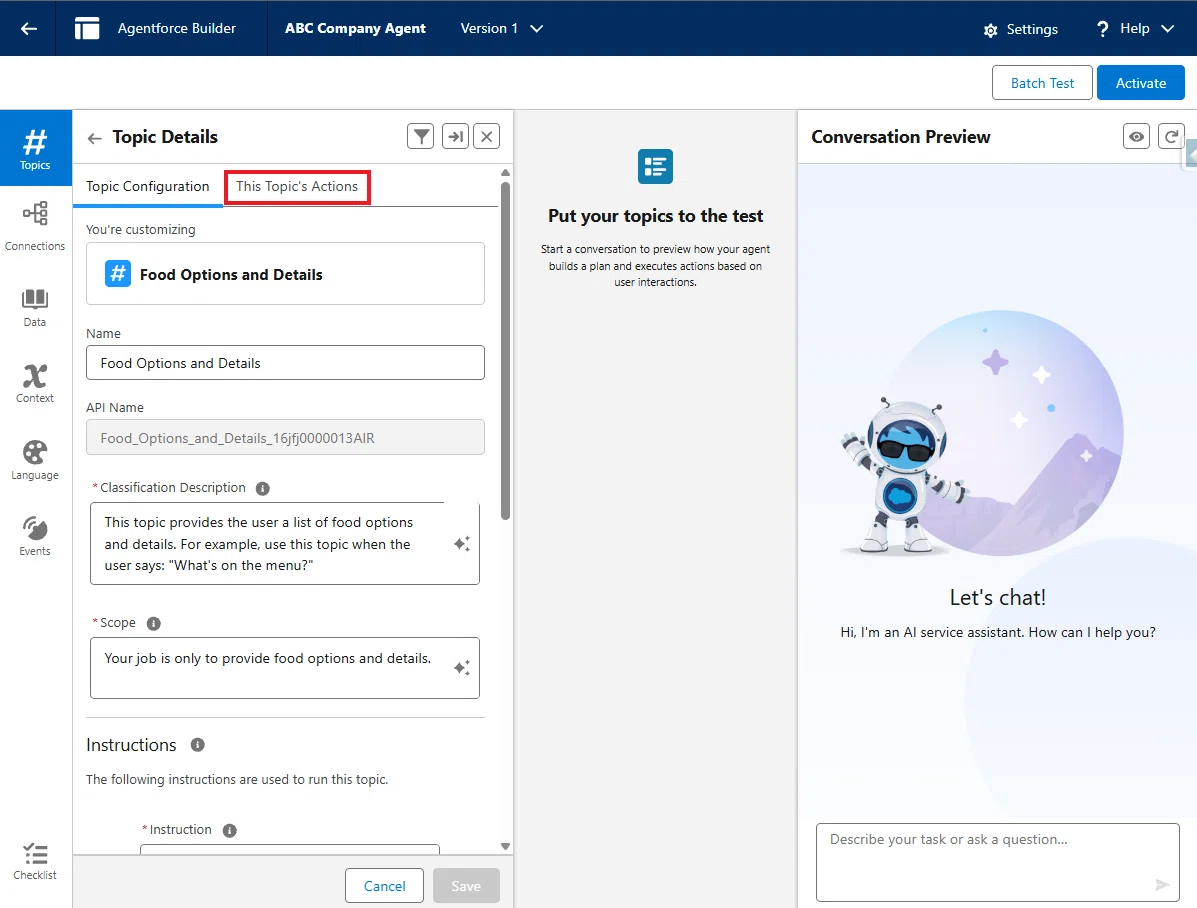Click the API Name field

point(286,438)
